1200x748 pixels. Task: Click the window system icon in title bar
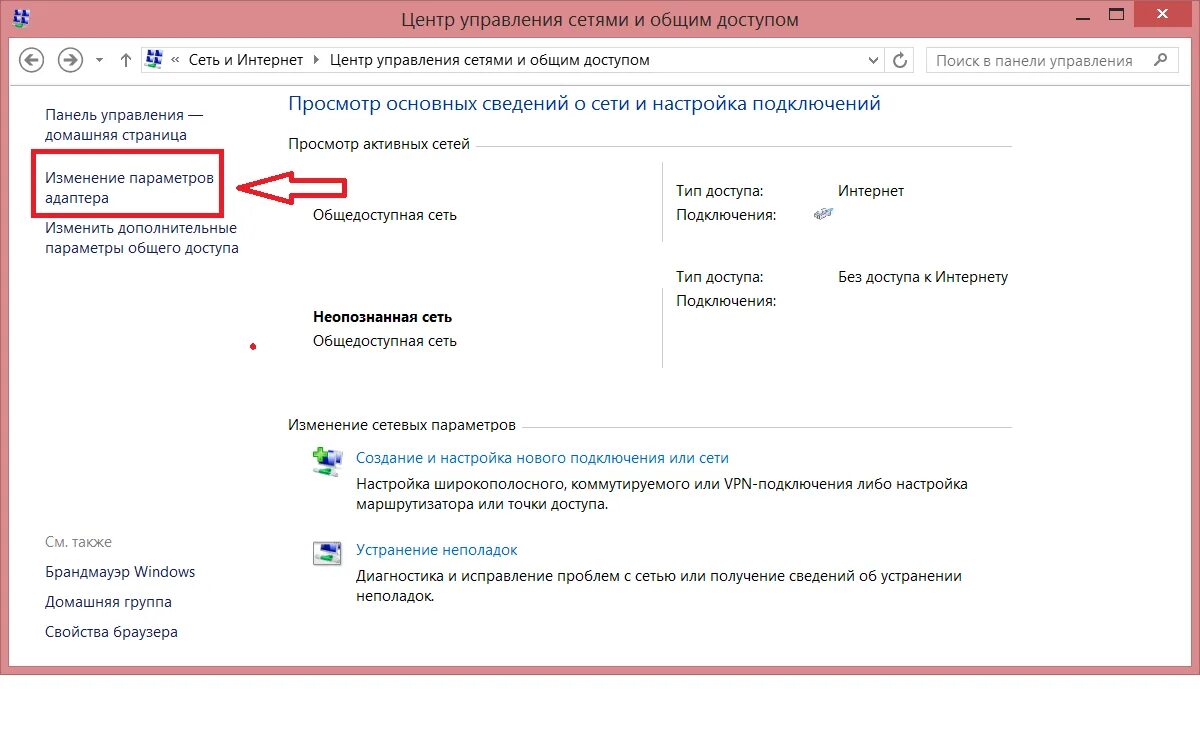pyautogui.click(x=21, y=18)
